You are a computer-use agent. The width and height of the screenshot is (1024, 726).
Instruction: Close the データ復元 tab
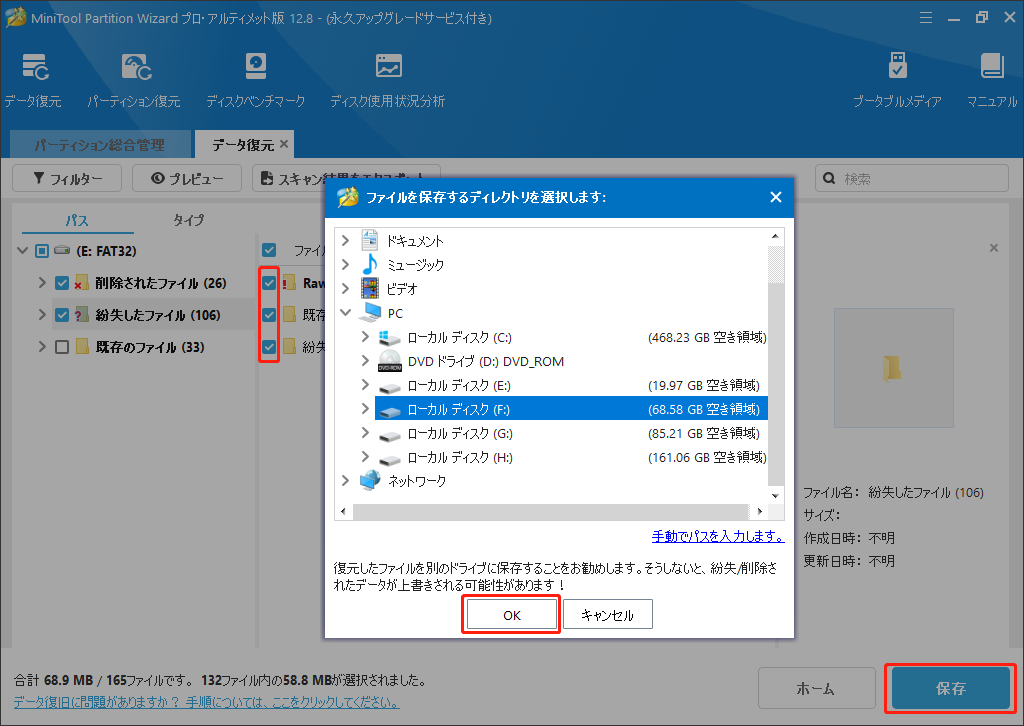(284, 144)
